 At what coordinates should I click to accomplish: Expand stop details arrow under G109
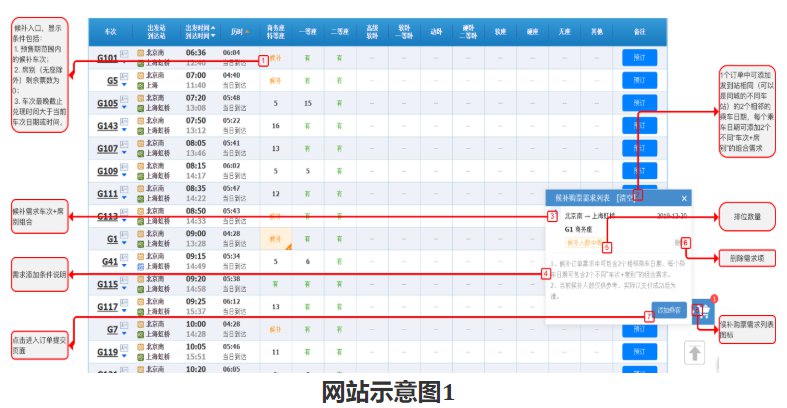(x=124, y=175)
